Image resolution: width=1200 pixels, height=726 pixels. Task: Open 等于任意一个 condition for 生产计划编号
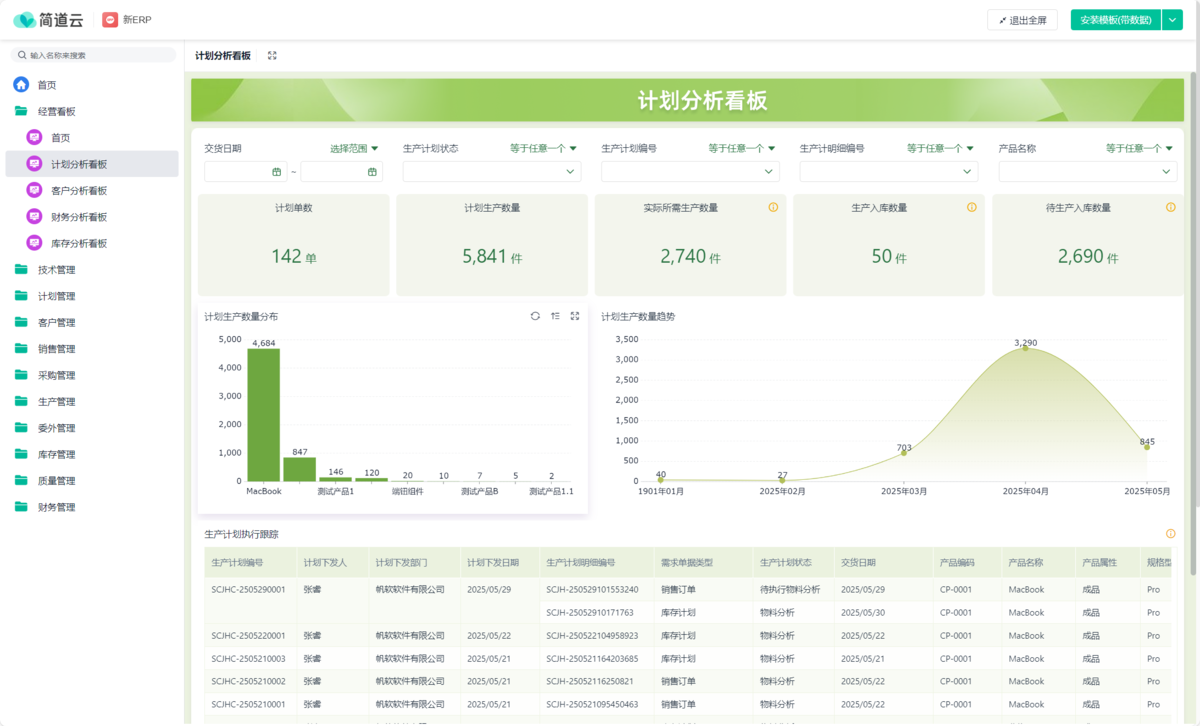742,148
